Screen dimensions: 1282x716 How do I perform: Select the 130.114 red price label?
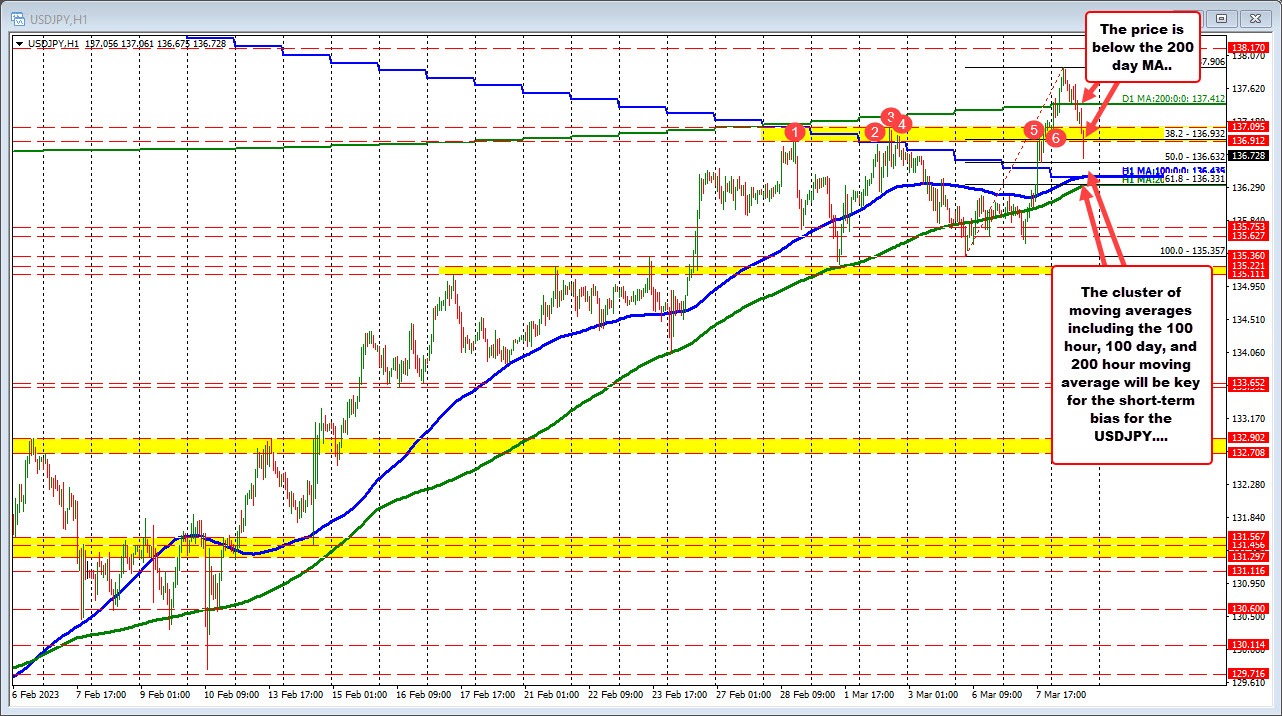[x=1246, y=645]
